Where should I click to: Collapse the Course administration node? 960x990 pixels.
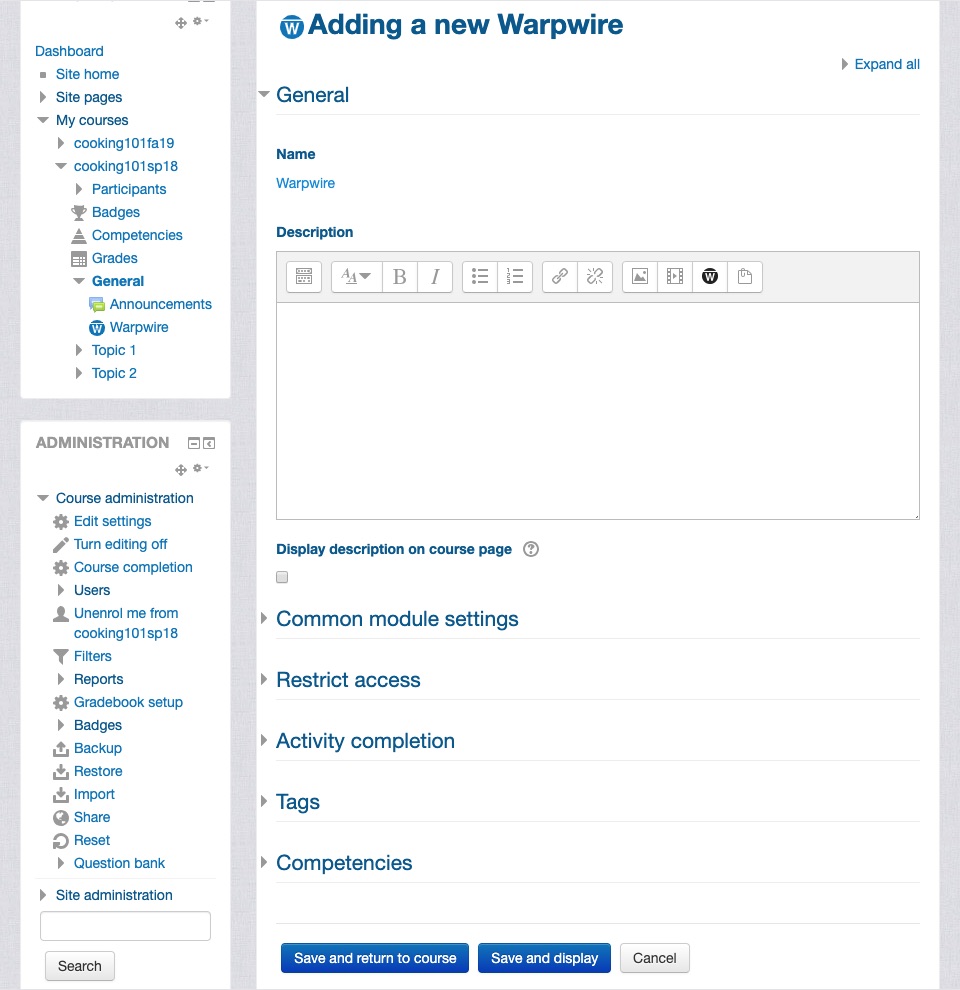coord(43,498)
